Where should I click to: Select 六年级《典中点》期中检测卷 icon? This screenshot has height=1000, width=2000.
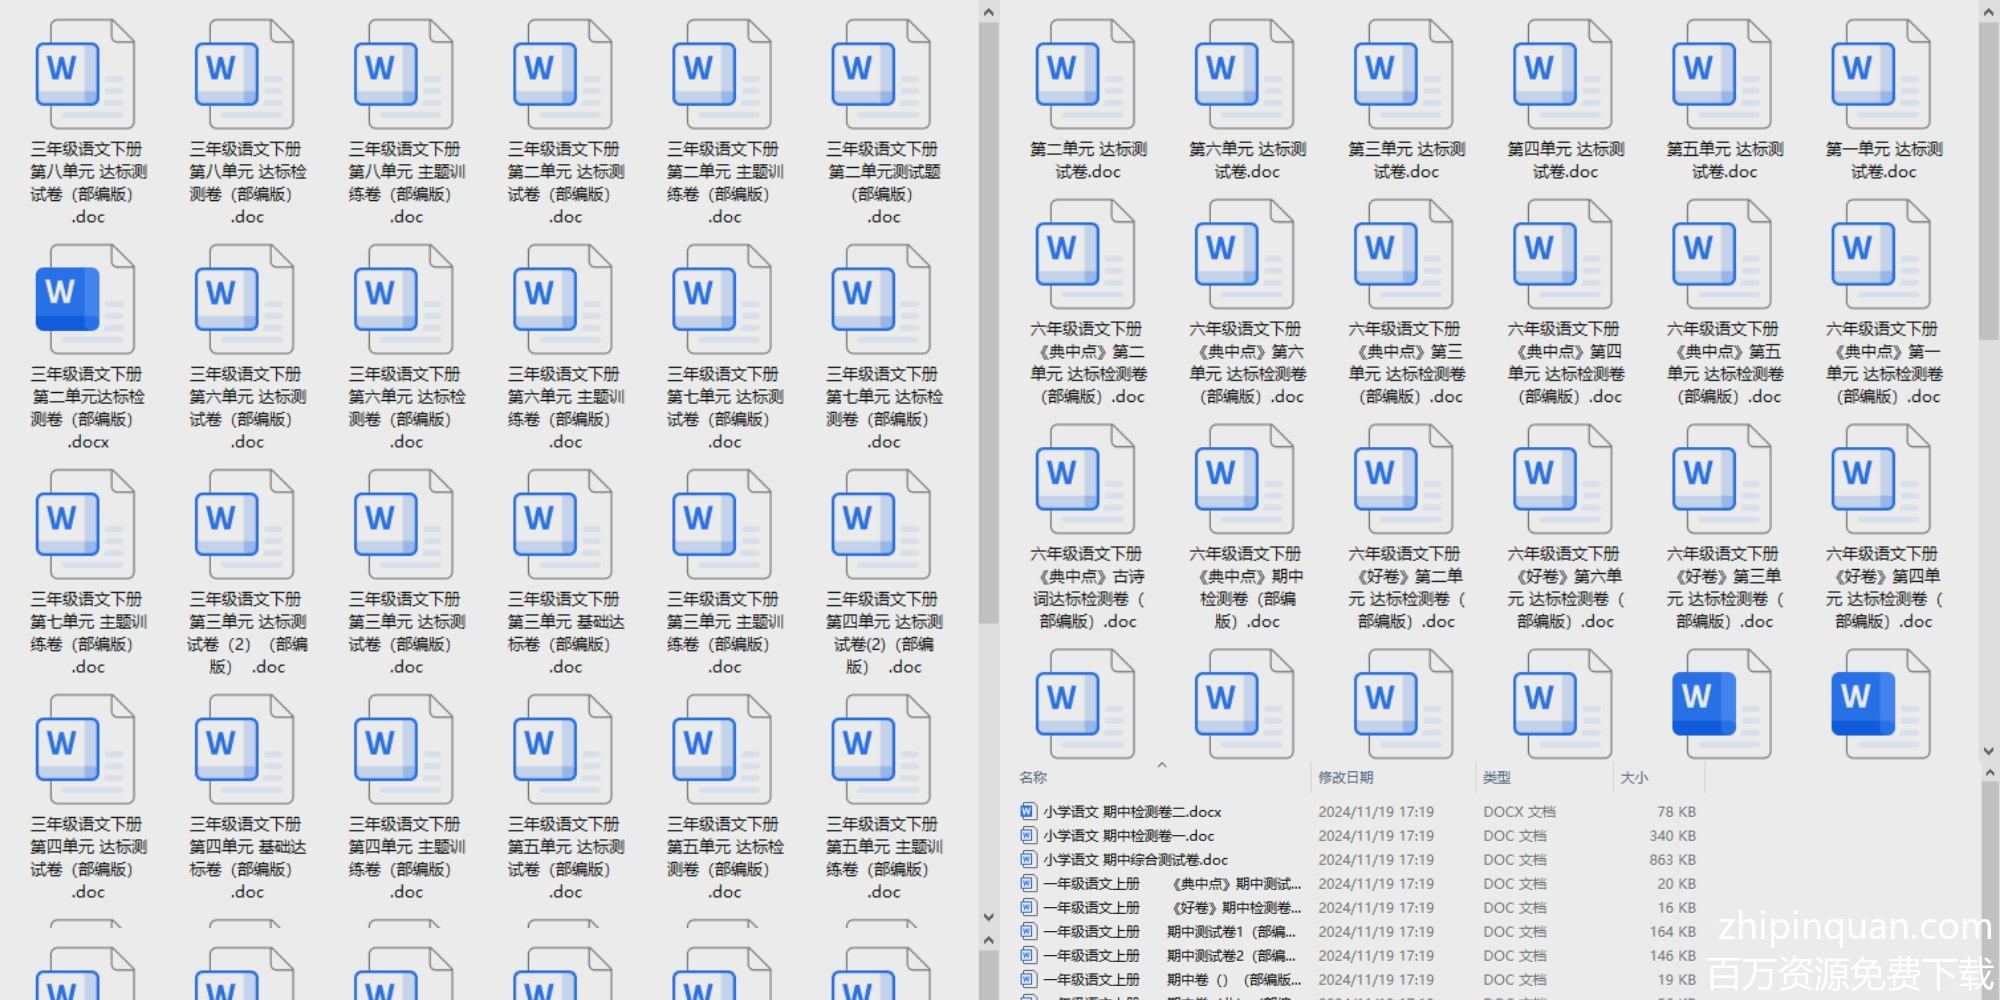[x=1245, y=479]
